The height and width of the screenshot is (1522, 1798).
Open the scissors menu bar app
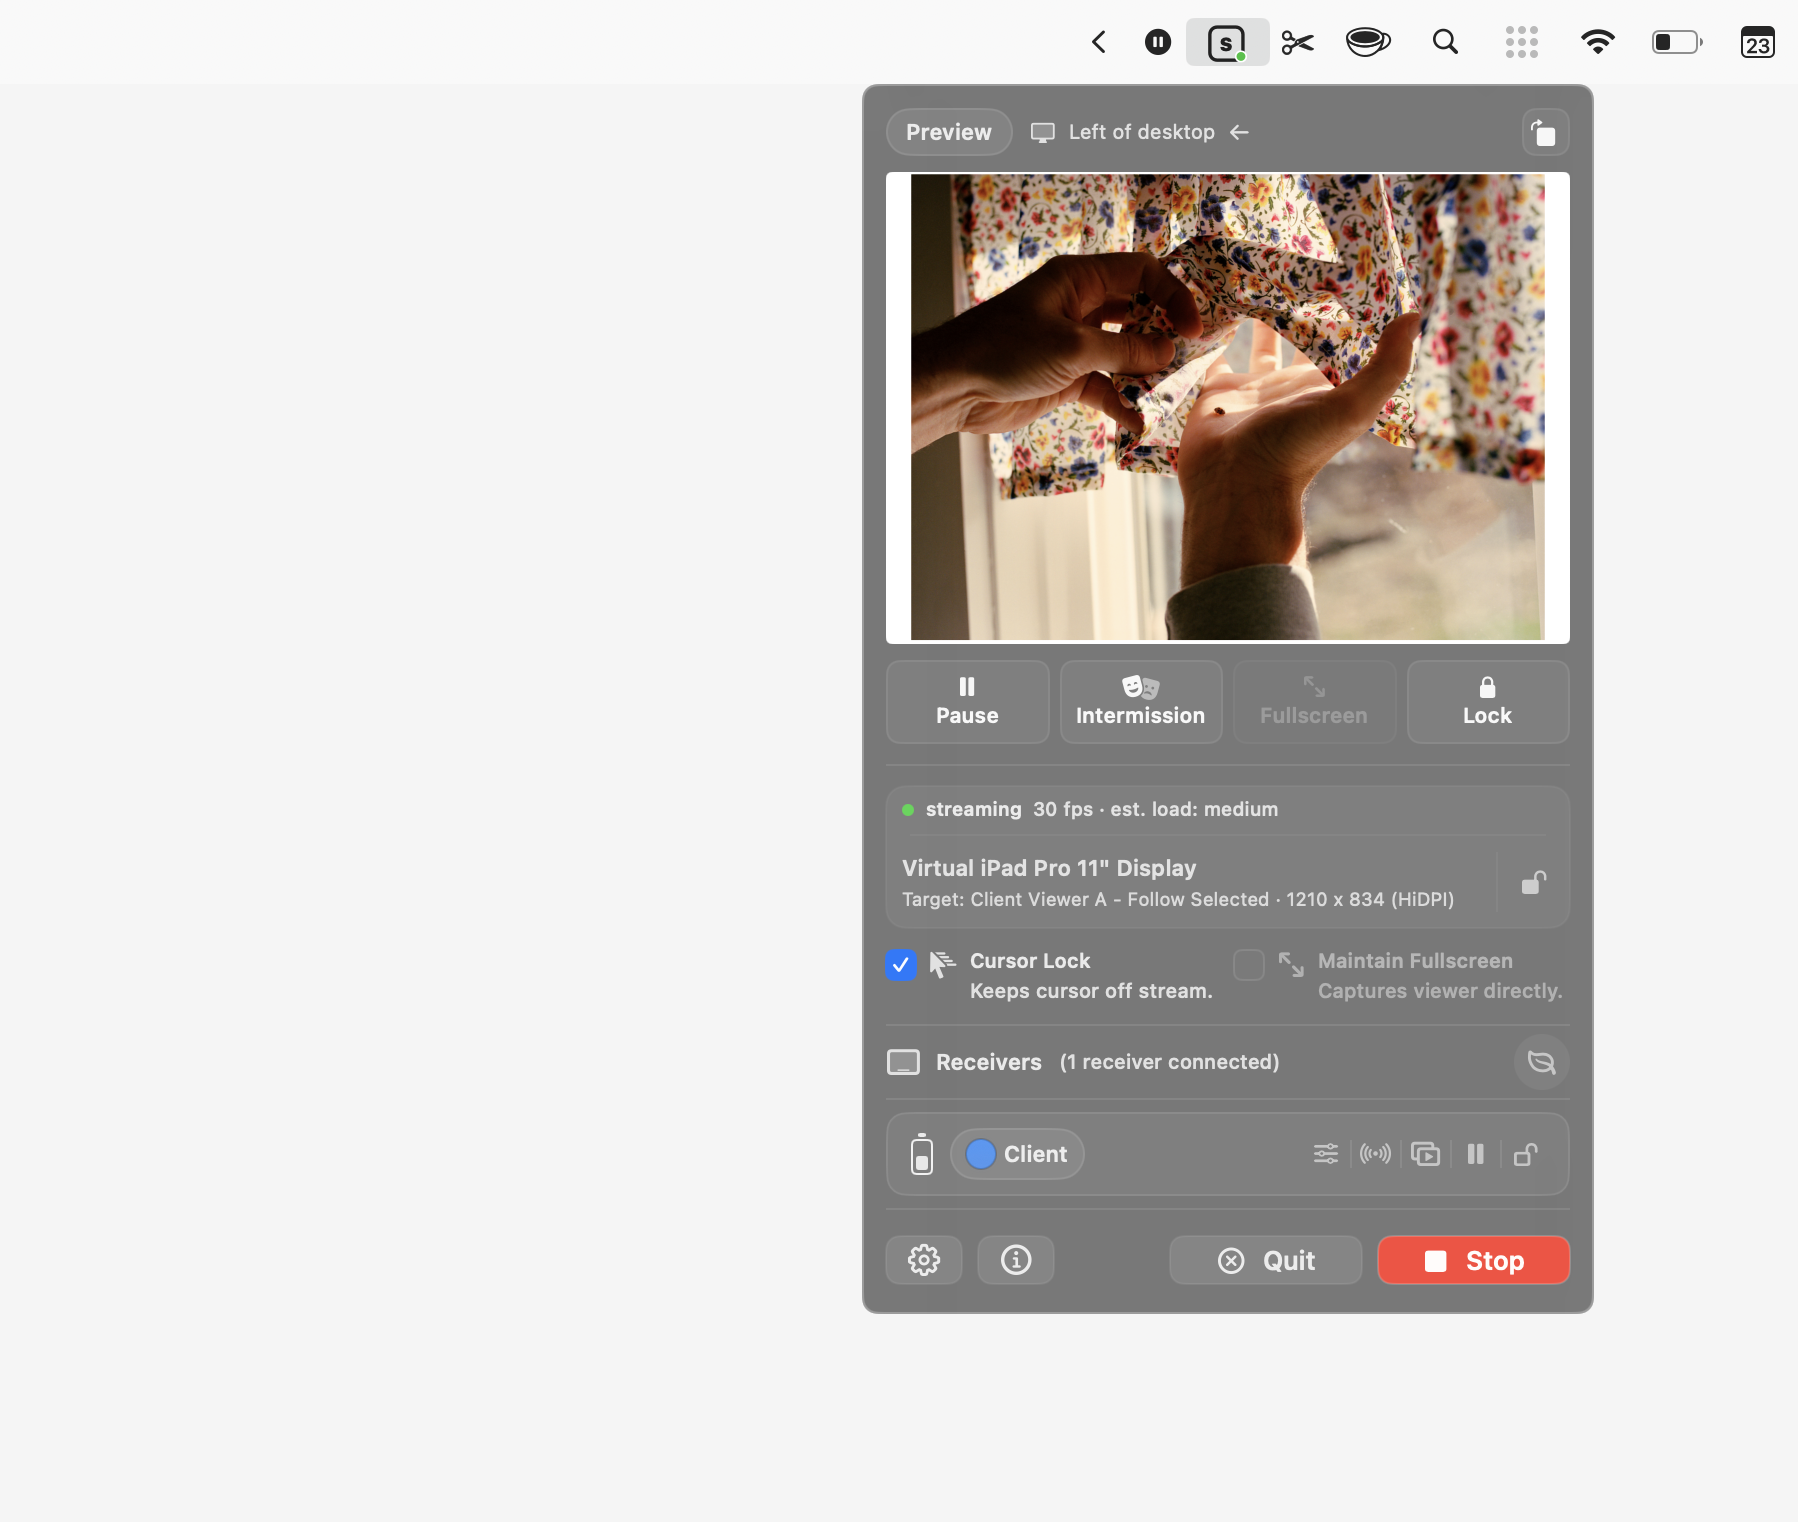click(1297, 42)
